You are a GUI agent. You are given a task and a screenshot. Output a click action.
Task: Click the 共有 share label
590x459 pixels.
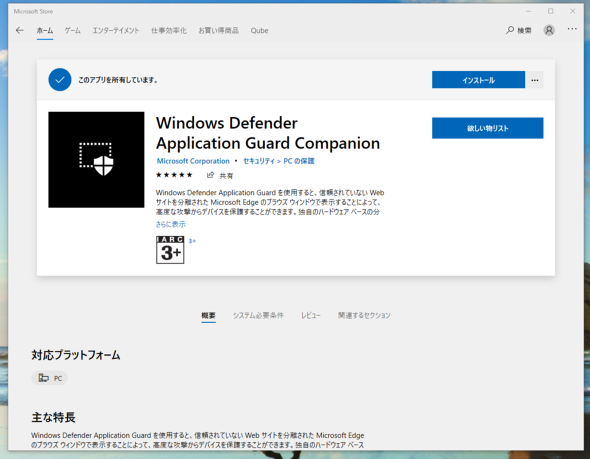click(226, 175)
